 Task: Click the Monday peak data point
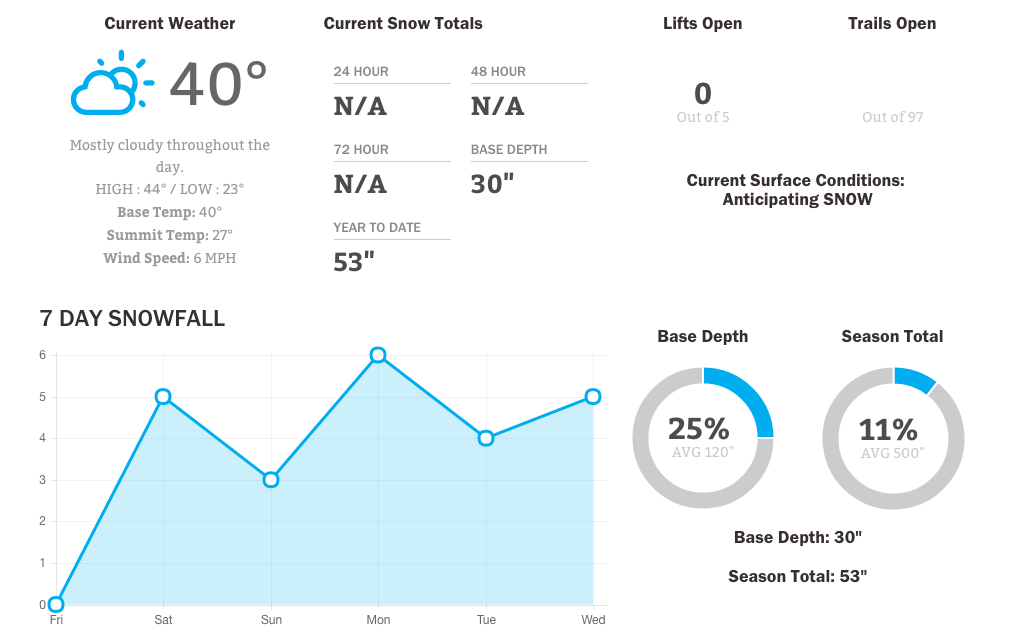[x=378, y=355]
